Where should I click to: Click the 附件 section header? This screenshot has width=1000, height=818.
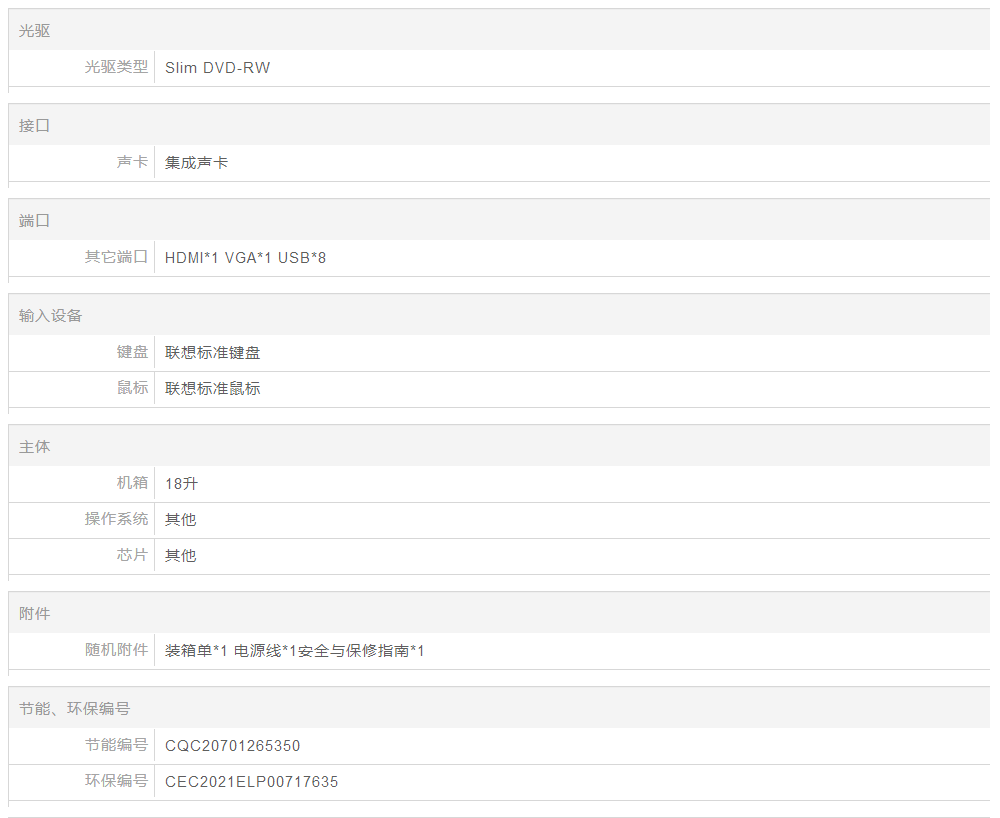(35, 613)
